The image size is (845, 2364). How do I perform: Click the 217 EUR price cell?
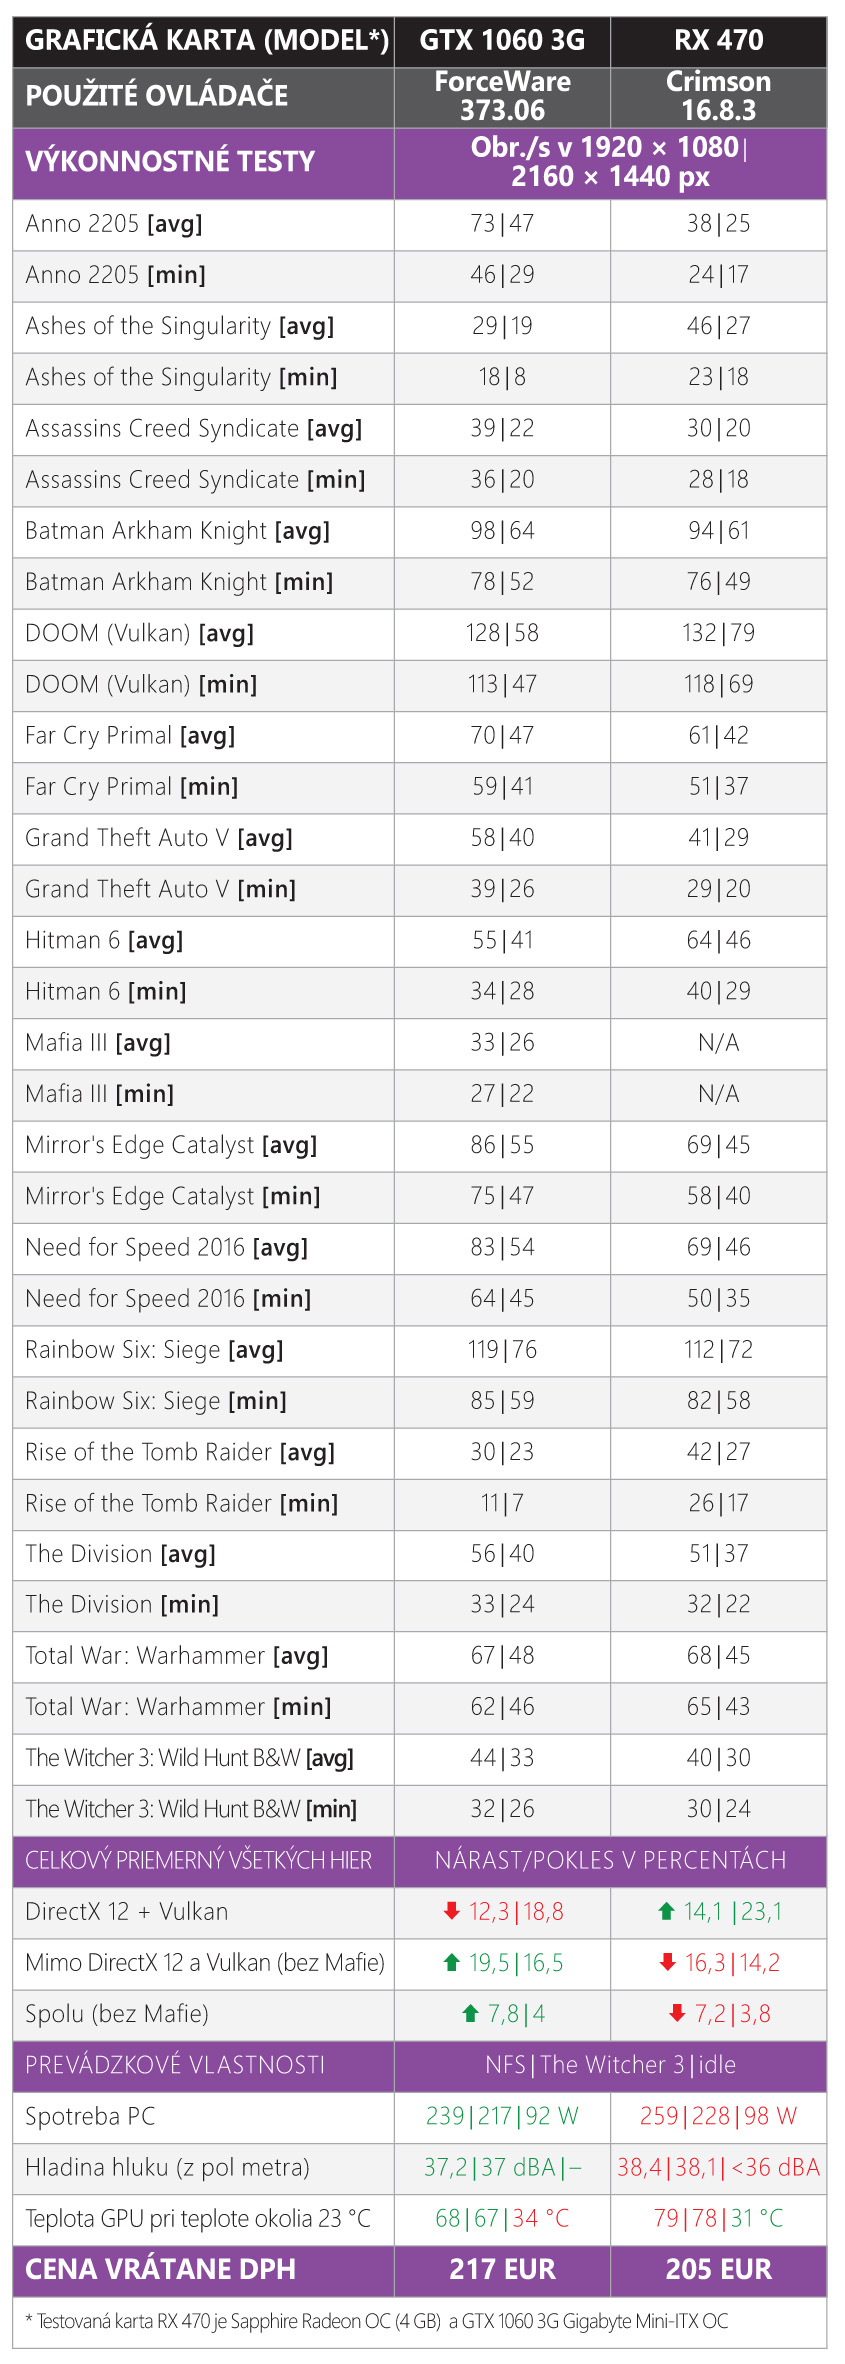tap(502, 2269)
